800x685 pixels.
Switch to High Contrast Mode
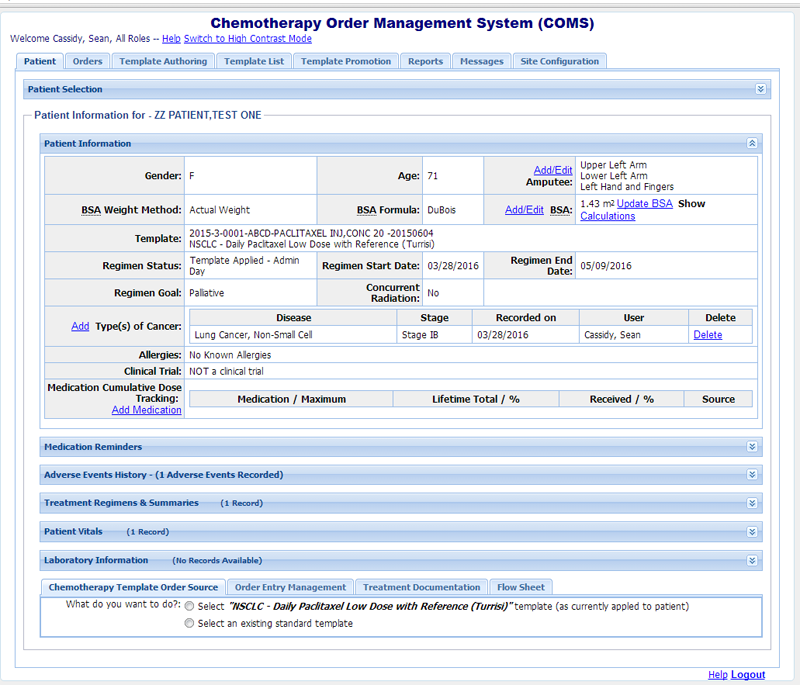pos(247,39)
